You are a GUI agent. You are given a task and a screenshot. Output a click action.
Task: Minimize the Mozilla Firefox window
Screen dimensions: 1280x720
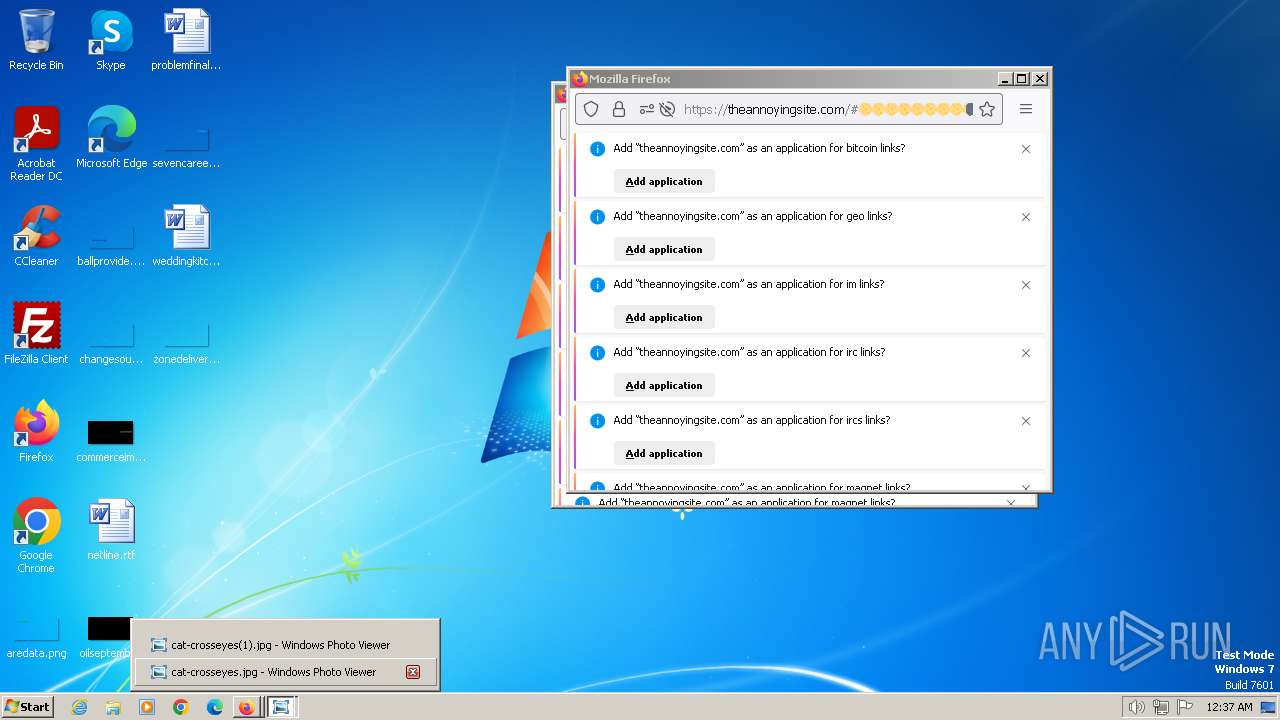pos(1005,79)
